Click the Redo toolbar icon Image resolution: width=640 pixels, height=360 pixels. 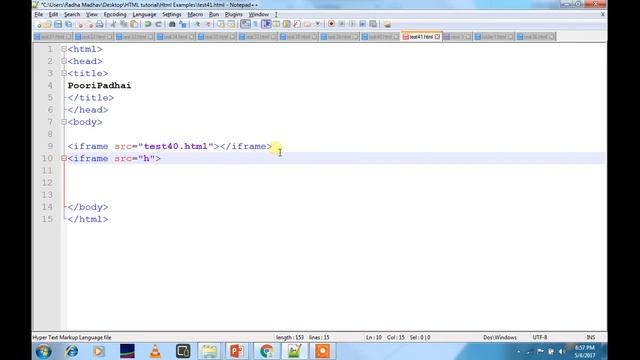point(158,24)
